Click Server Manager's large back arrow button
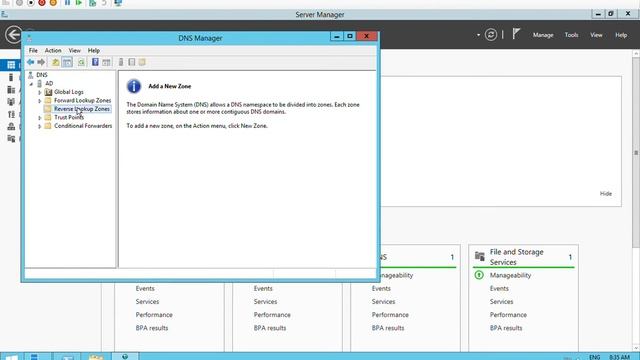This screenshot has width=640, height=360. click(x=13, y=34)
